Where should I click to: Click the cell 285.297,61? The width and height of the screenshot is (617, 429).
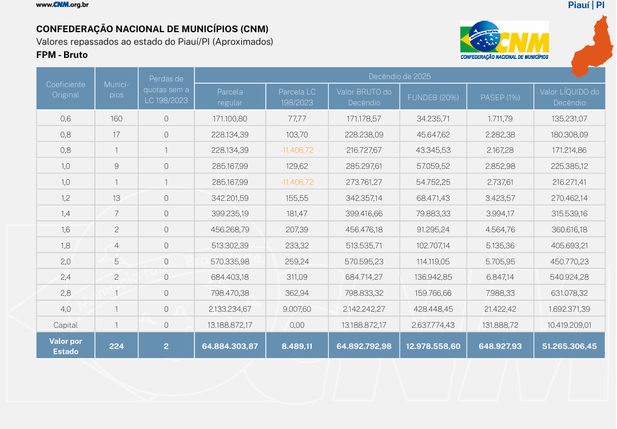click(x=364, y=166)
